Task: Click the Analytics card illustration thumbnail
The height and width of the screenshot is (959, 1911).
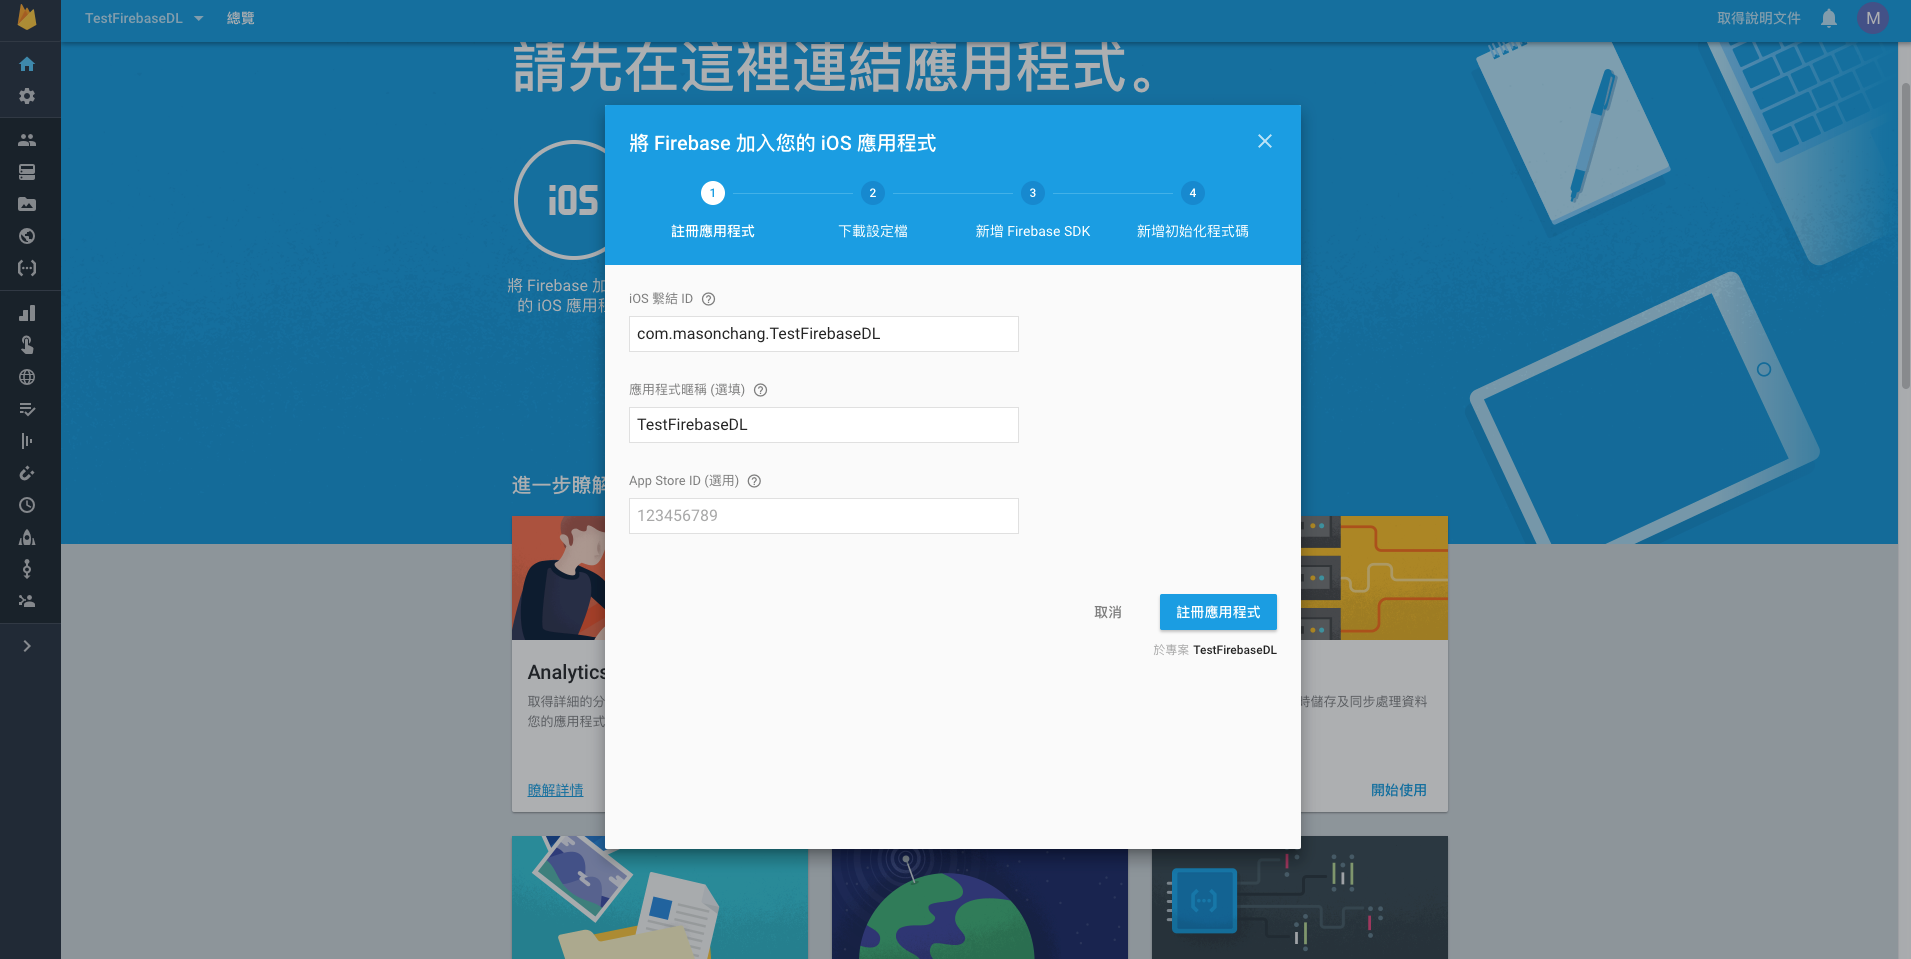Action: coord(558,578)
